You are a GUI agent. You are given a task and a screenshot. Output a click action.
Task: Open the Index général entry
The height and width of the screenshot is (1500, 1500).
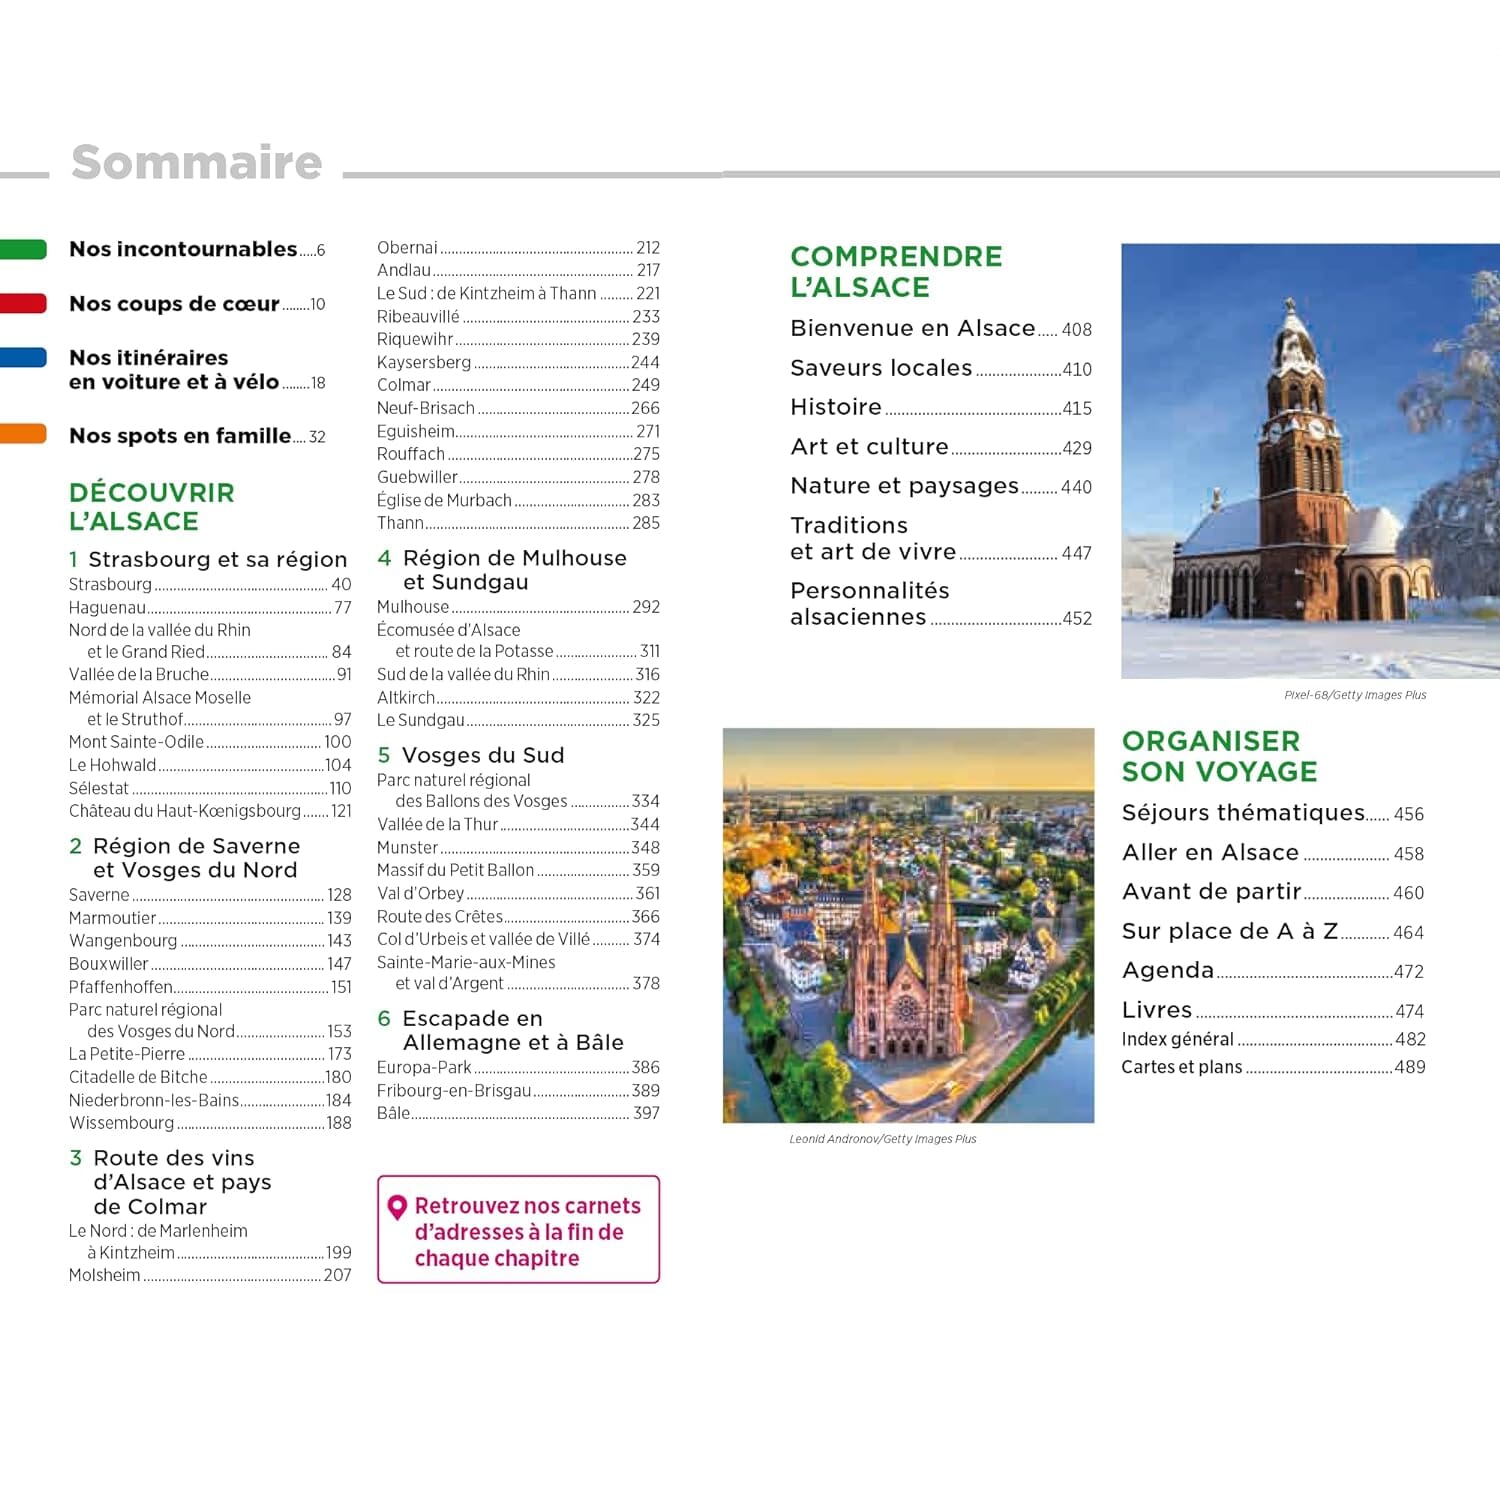tap(1272, 1040)
